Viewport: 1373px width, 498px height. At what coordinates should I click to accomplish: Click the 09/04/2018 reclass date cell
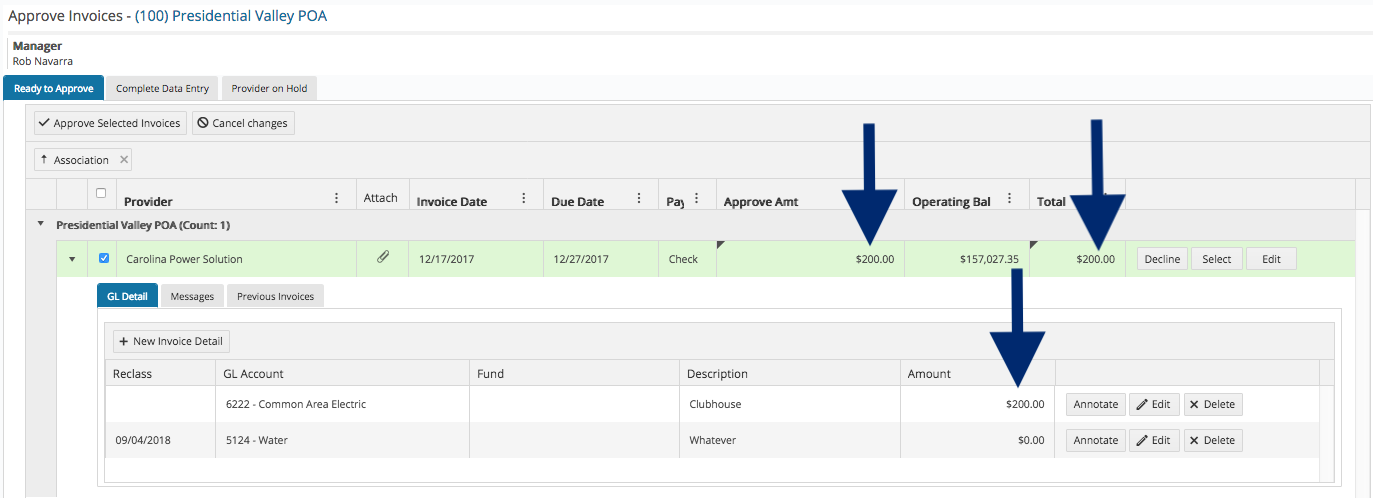coord(160,440)
